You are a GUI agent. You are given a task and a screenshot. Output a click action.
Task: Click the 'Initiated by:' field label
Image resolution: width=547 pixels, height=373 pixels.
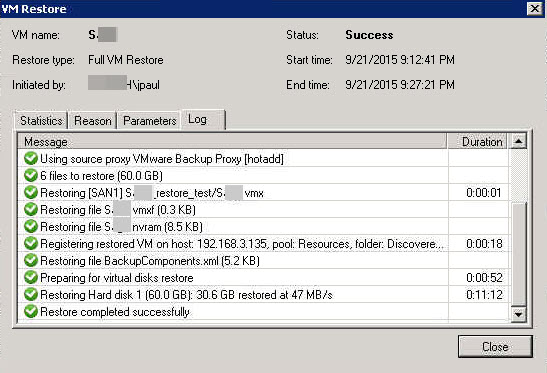[39, 85]
